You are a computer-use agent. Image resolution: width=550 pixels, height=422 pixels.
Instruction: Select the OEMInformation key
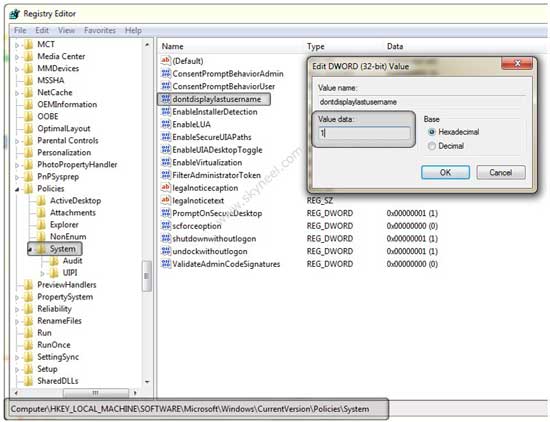67,105
